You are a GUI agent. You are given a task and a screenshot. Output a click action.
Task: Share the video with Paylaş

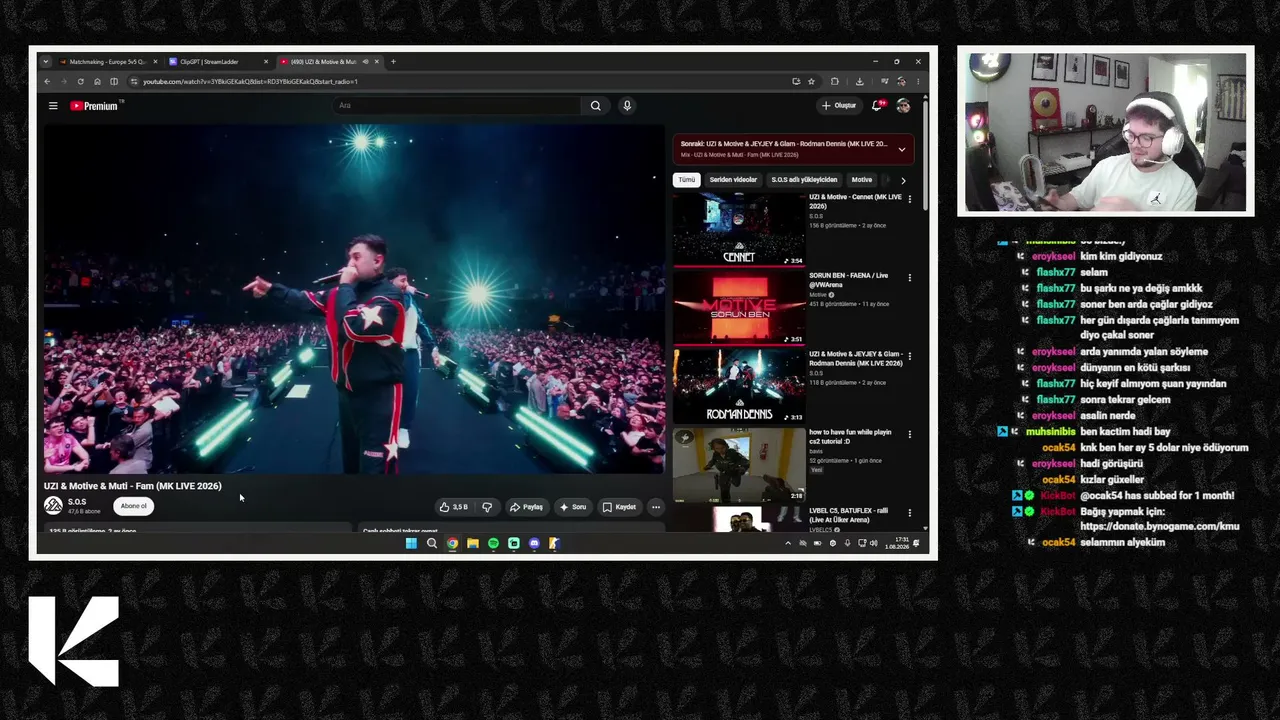tap(526, 507)
